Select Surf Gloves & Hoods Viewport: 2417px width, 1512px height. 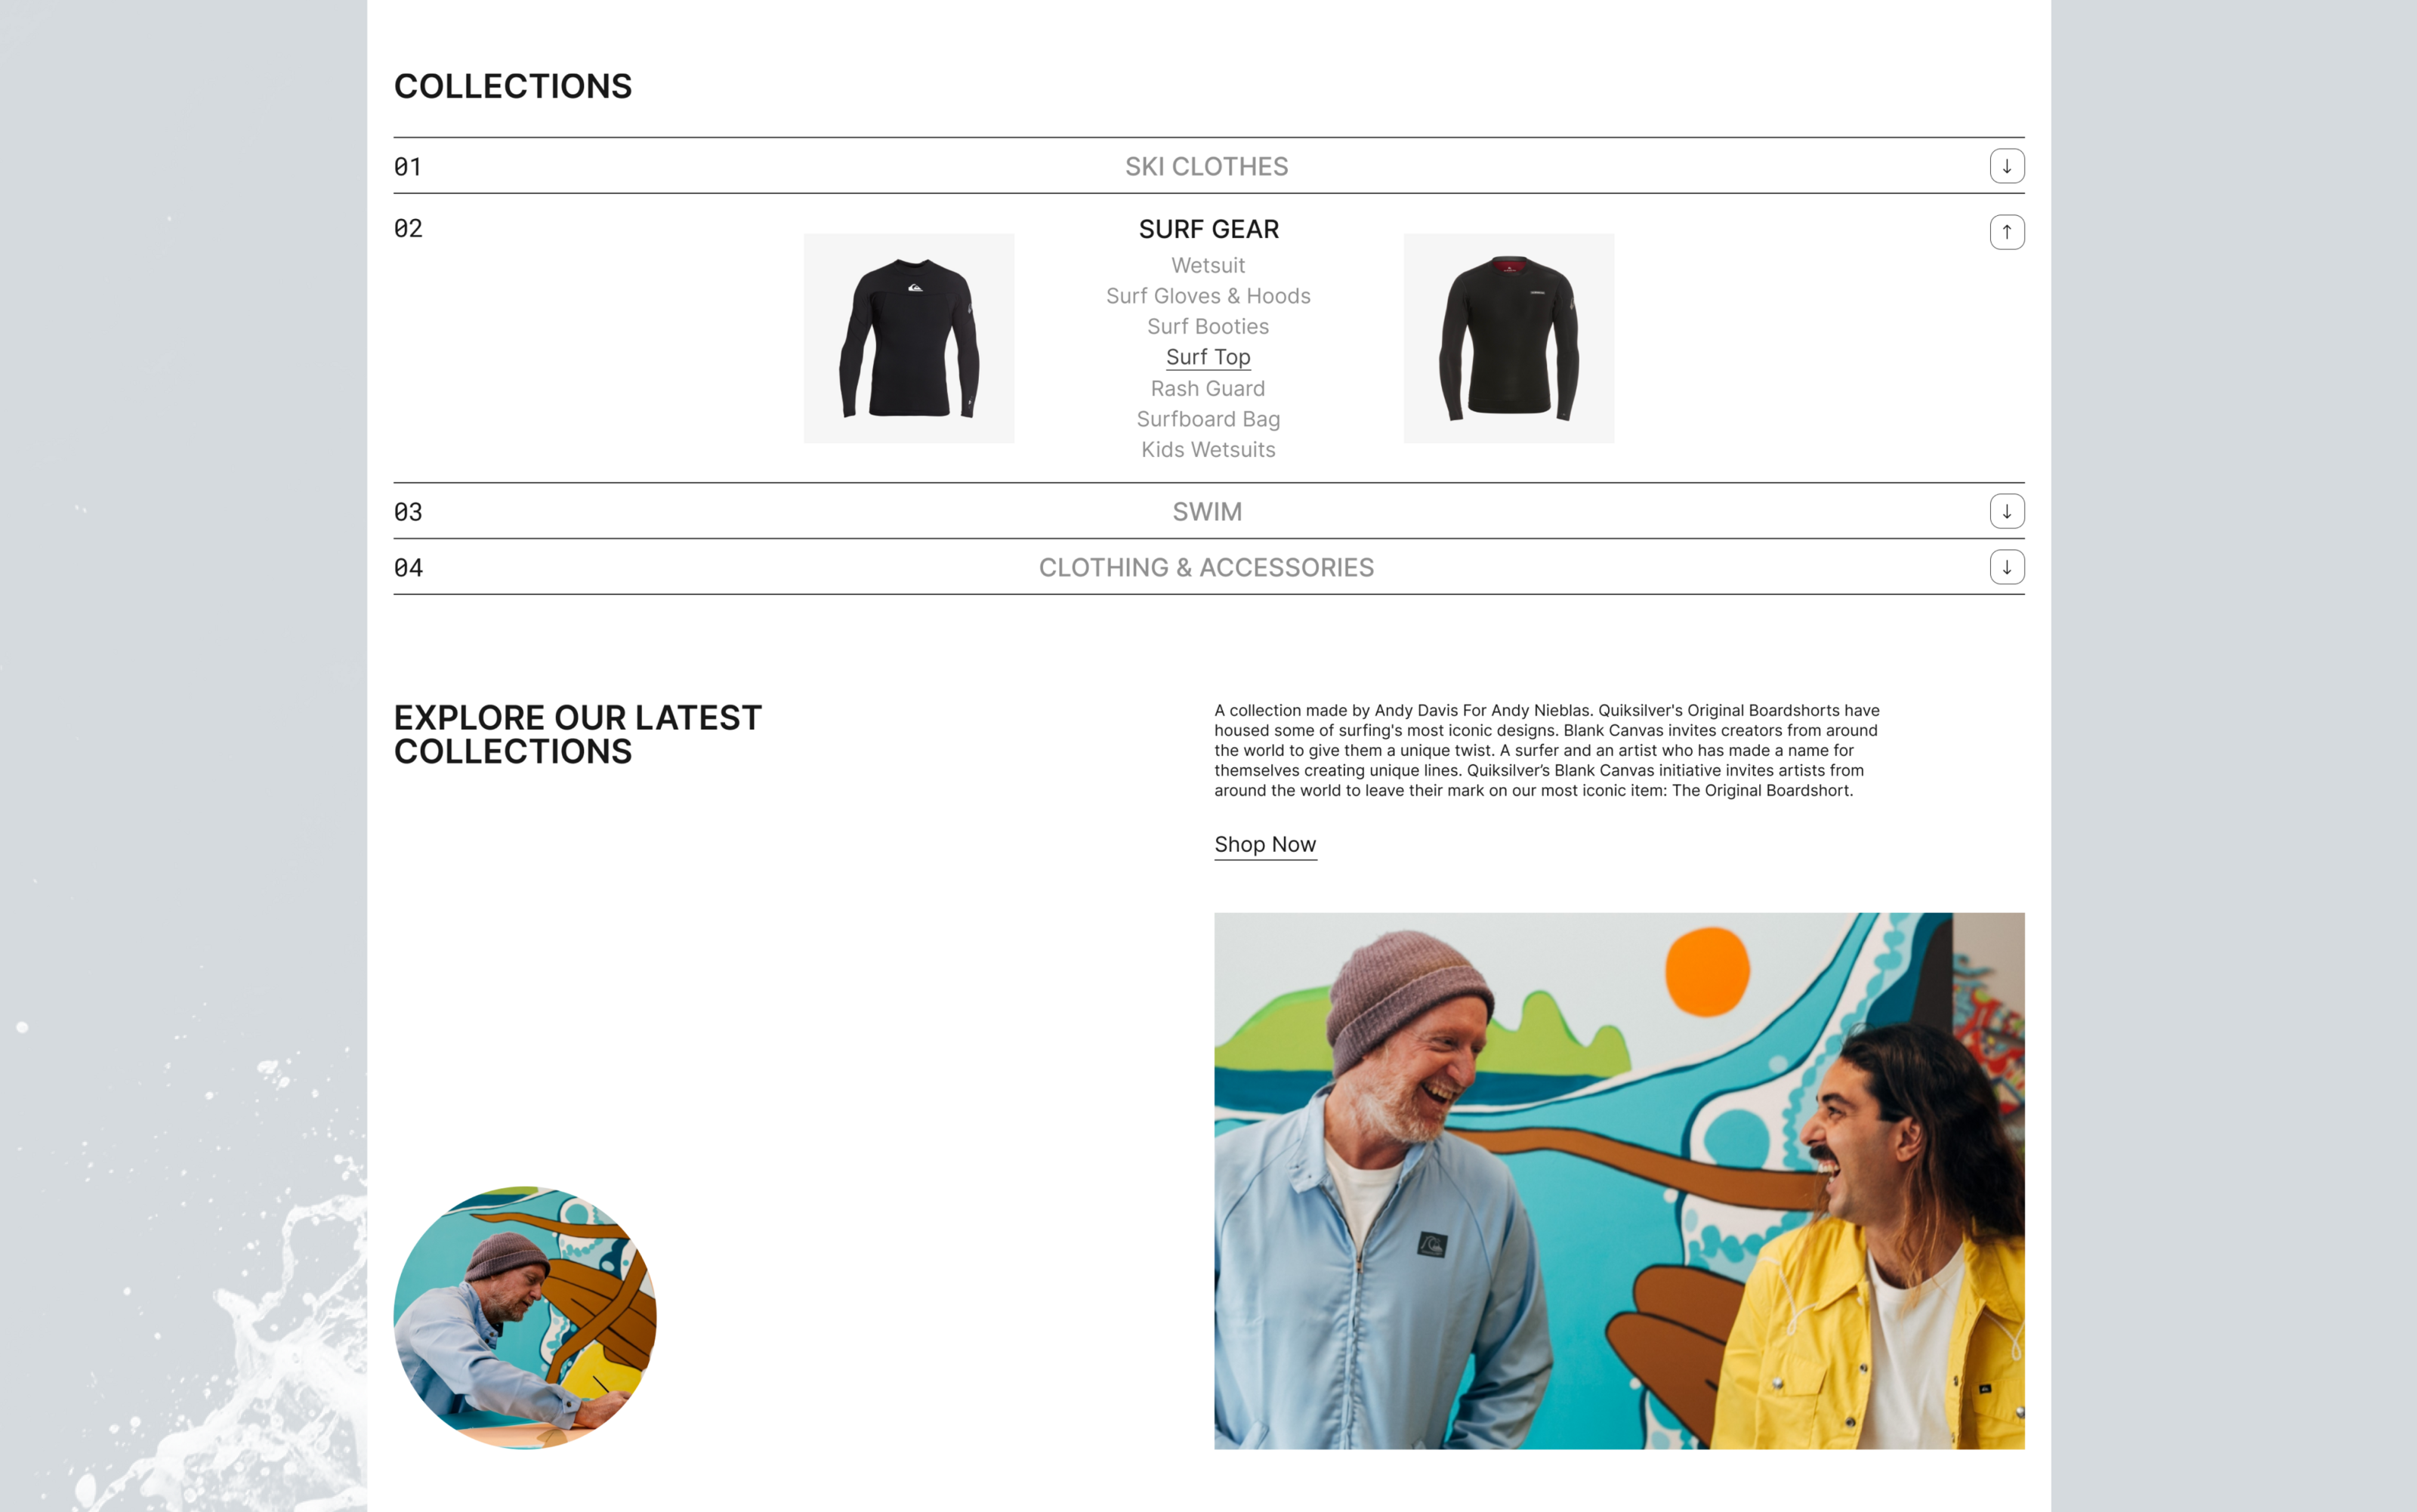[x=1208, y=296]
